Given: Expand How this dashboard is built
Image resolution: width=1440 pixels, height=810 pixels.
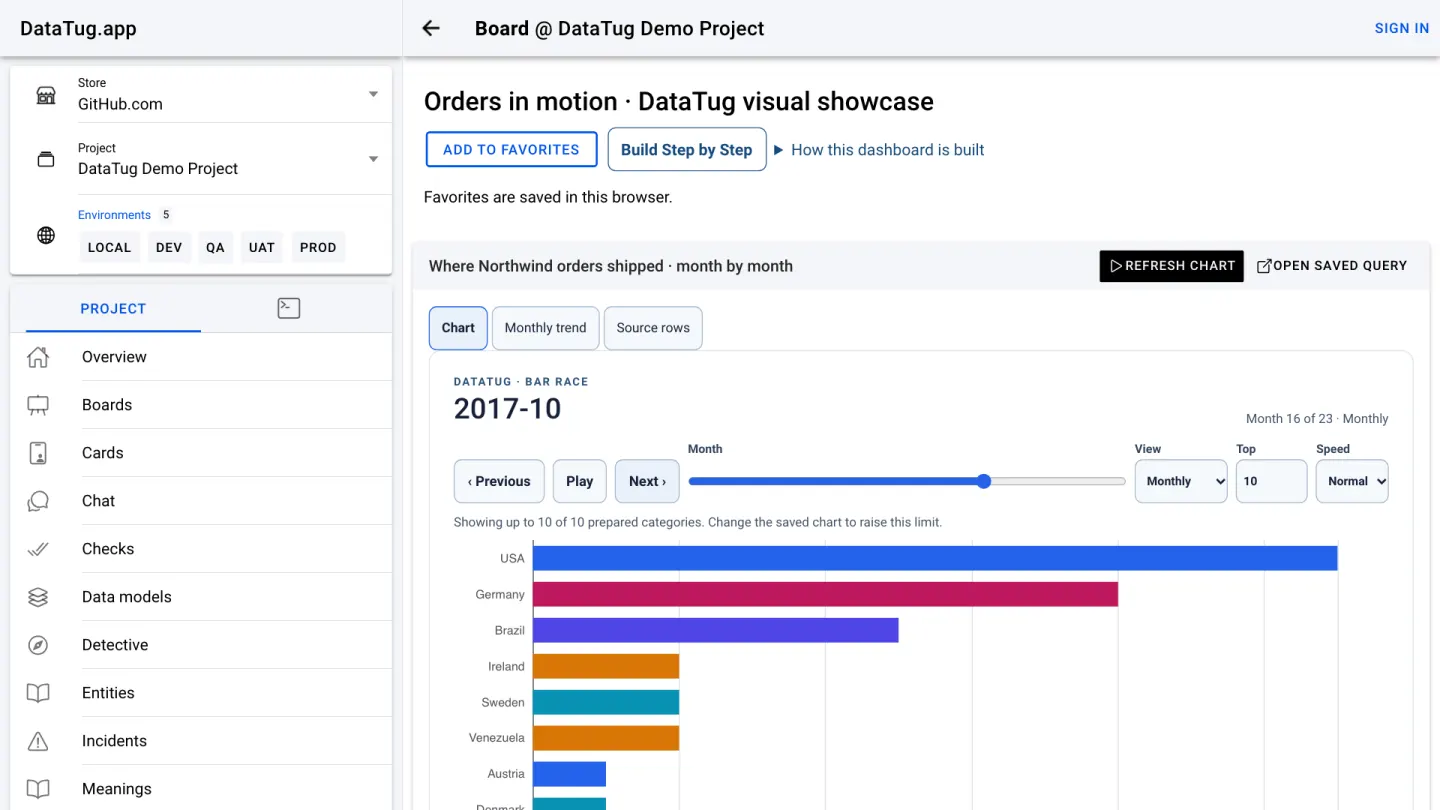Looking at the screenshot, I should (x=879, y=150).
